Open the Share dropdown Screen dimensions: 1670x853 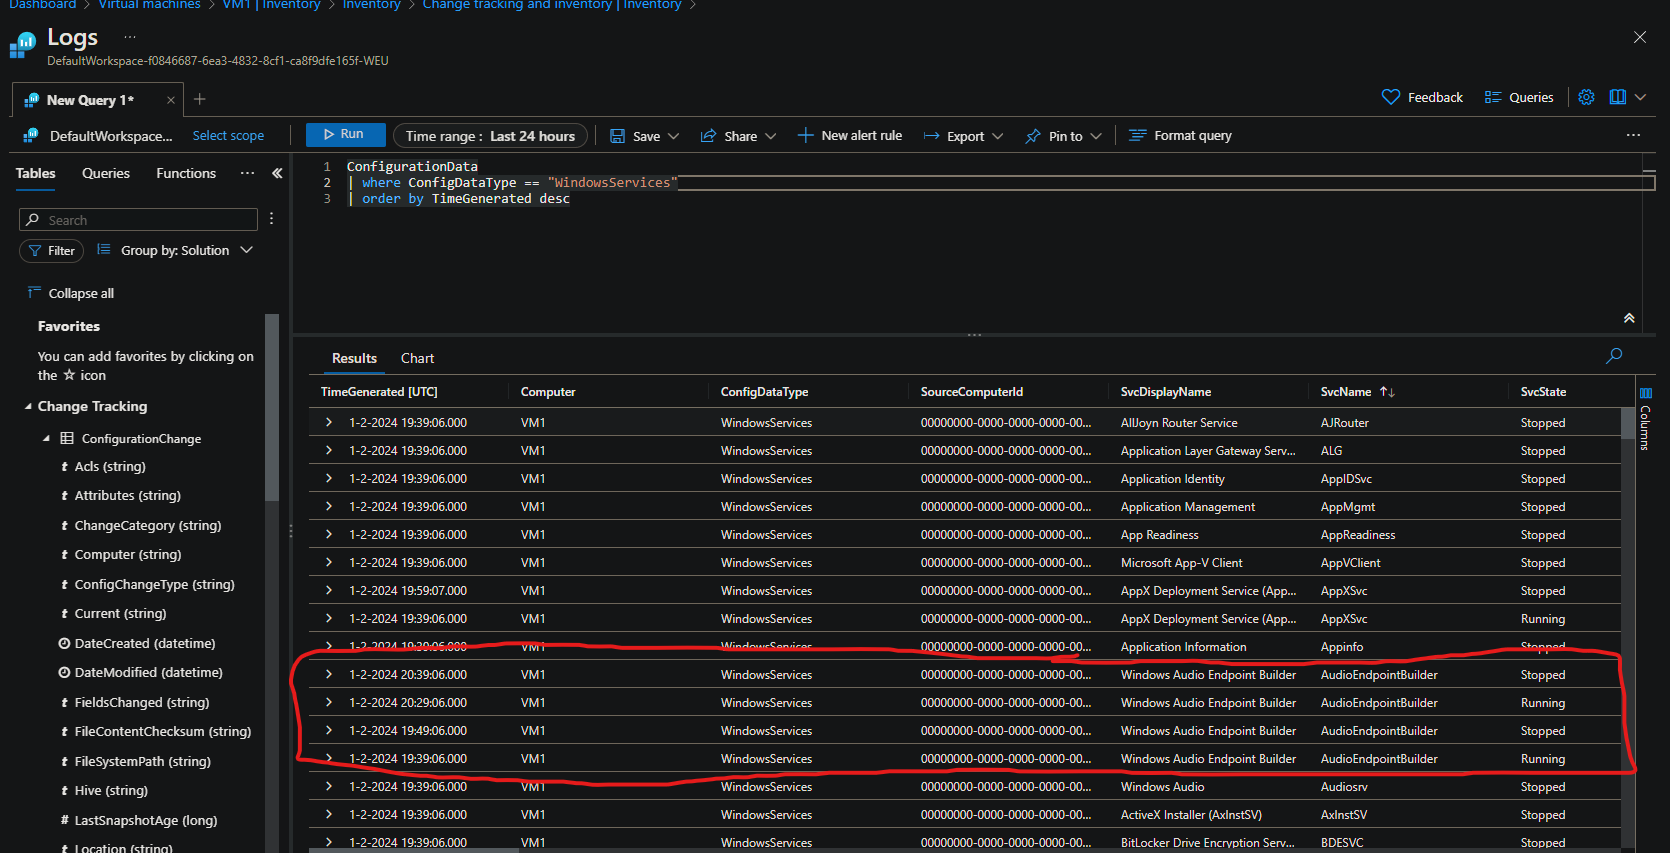[x=738, y=136]
